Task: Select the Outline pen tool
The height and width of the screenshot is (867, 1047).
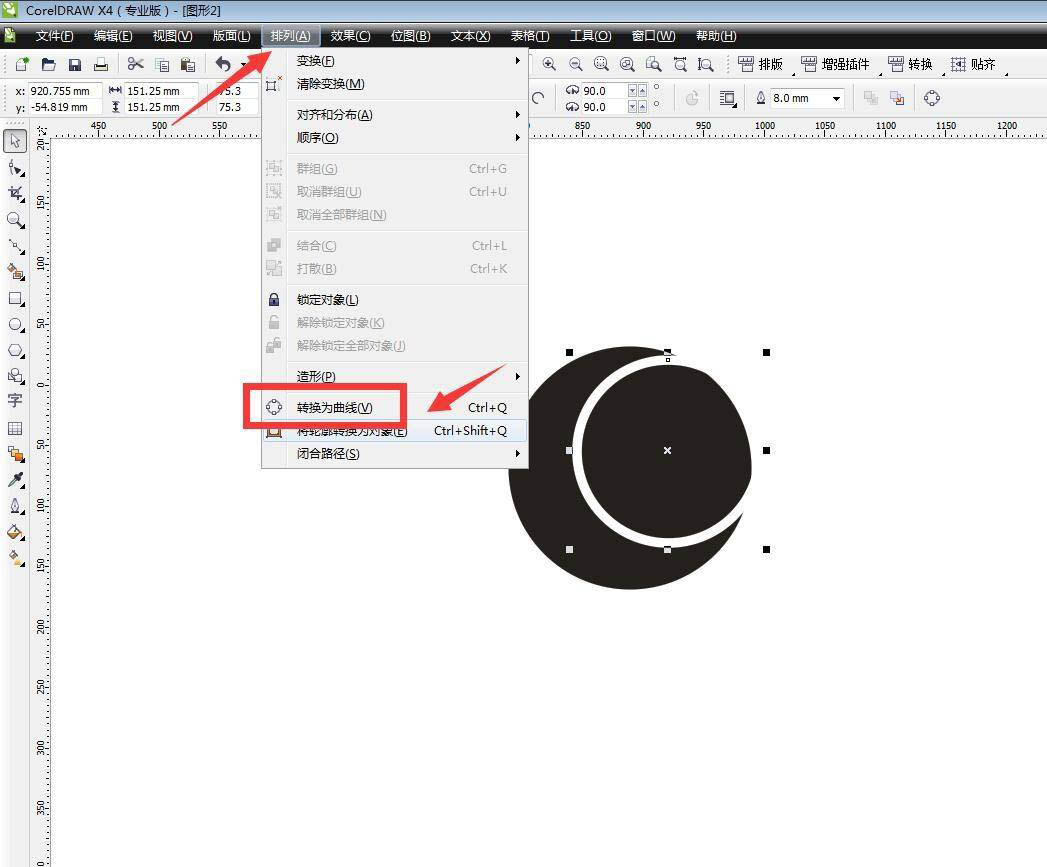Action: tap(15, 506)
